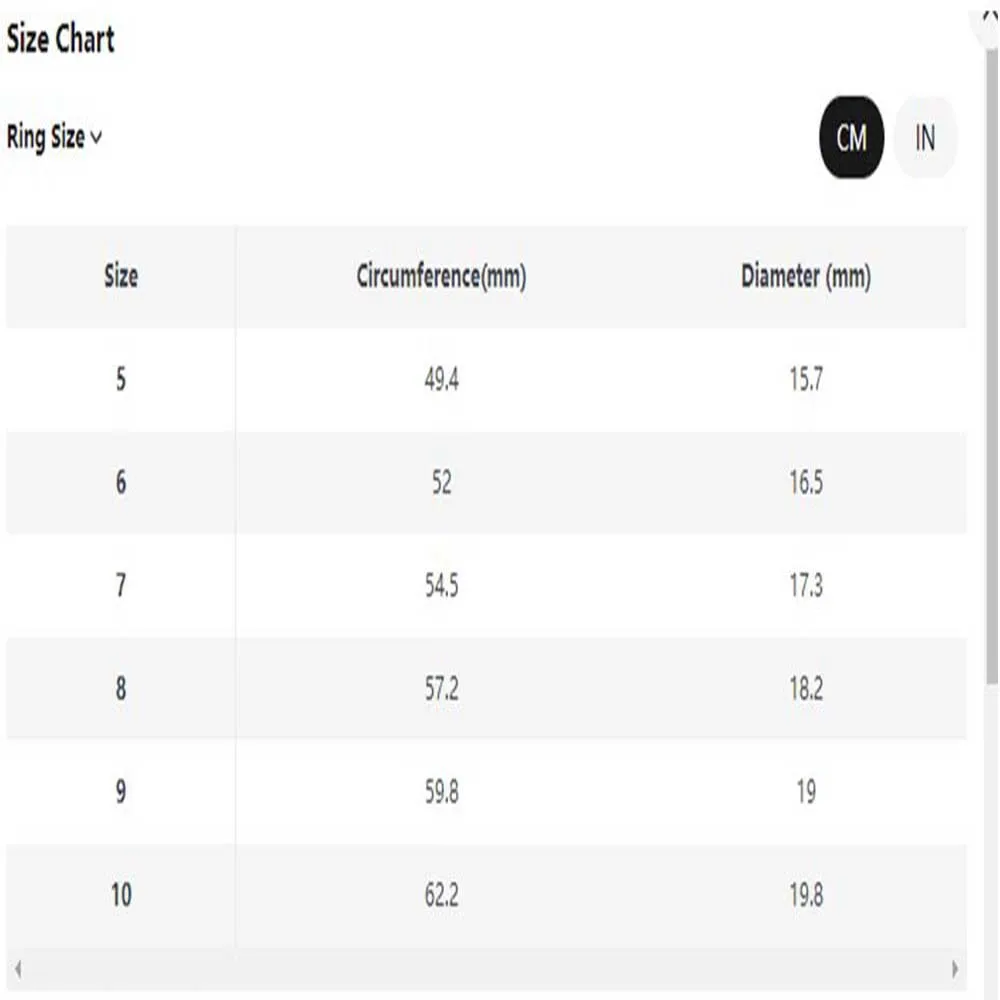Select size 10 row

tap(487, 895)
